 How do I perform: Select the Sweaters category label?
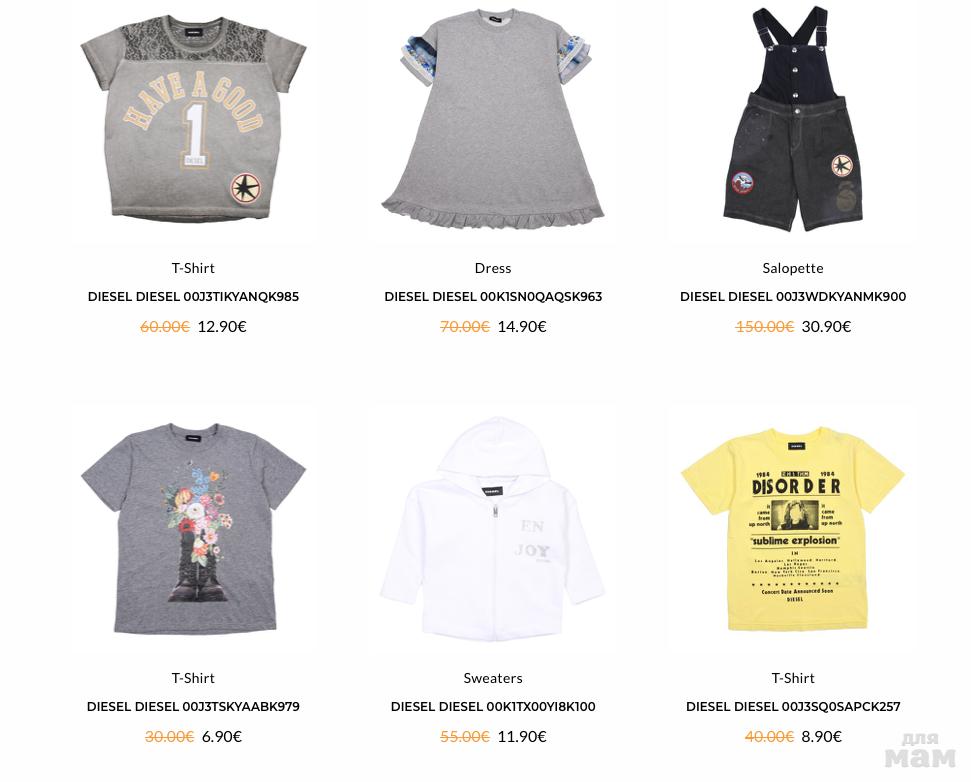tap(493, 678)
